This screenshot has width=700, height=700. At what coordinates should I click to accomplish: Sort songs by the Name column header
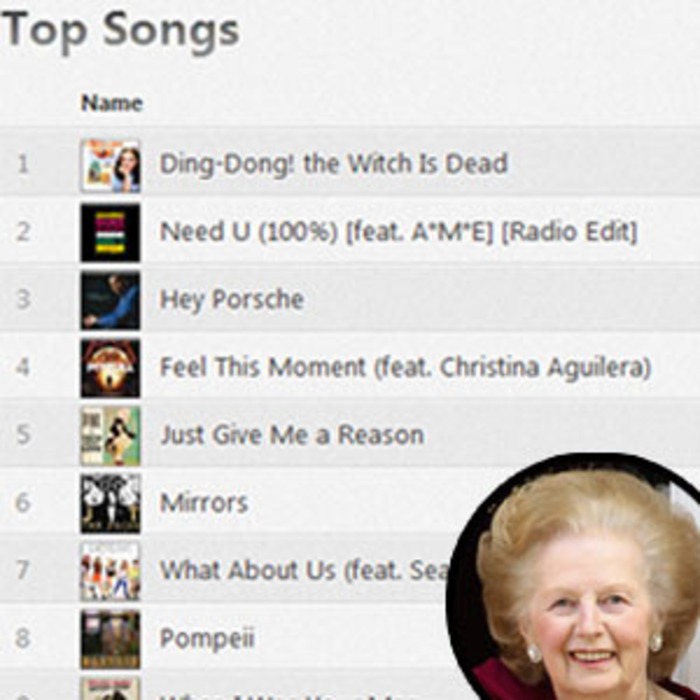pos(112,103)
